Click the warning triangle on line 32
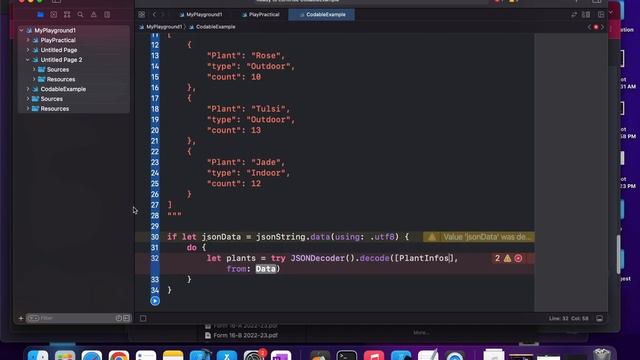This screenshot has height=360, width=640. [507, 258]
